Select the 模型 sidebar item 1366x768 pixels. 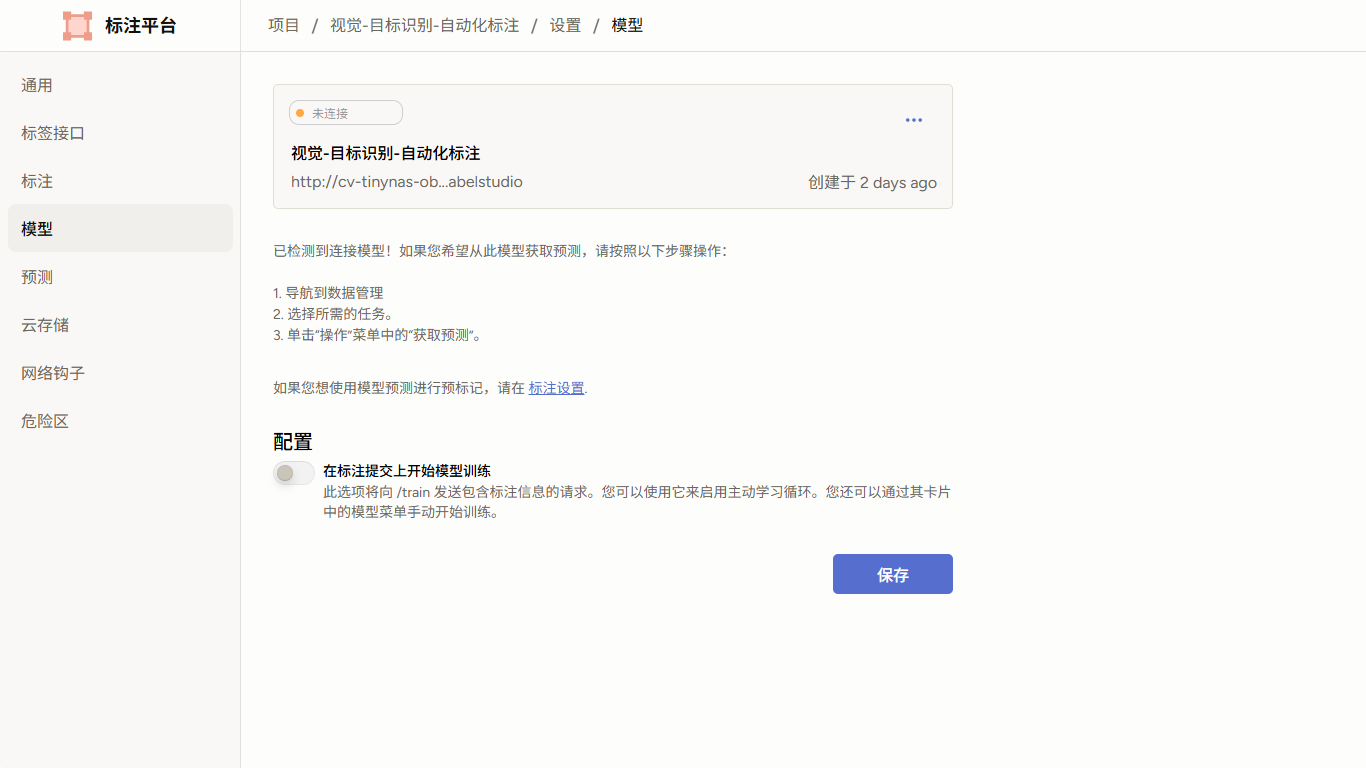[120, 229]
